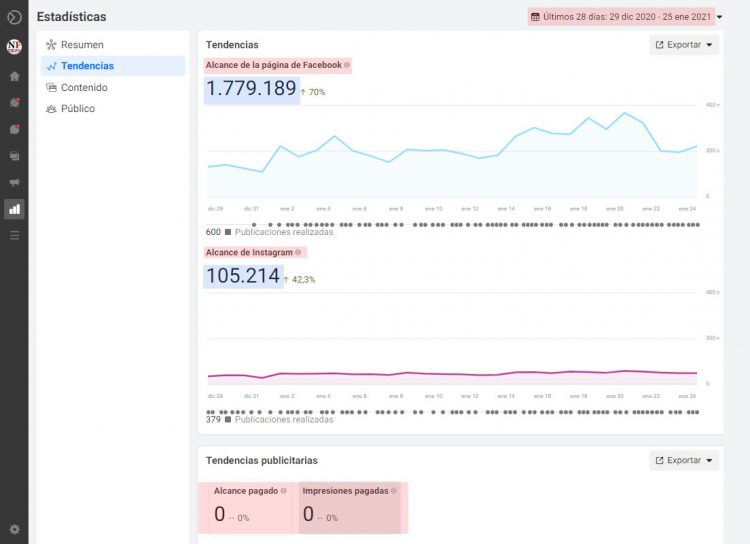
Task: Open the inbox chat bubble icon
Action: 14,129
